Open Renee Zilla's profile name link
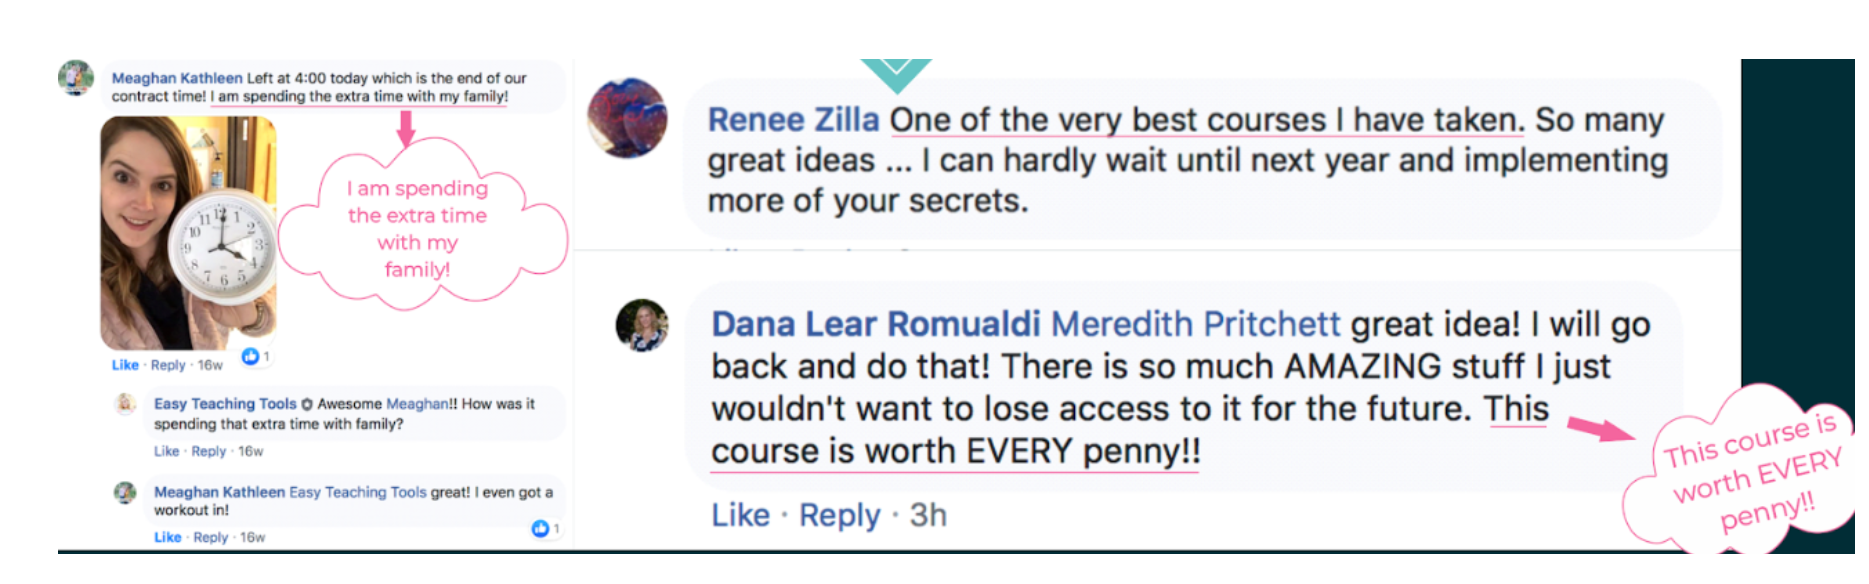Screen dimensions: 1869x584 point(793,120)
